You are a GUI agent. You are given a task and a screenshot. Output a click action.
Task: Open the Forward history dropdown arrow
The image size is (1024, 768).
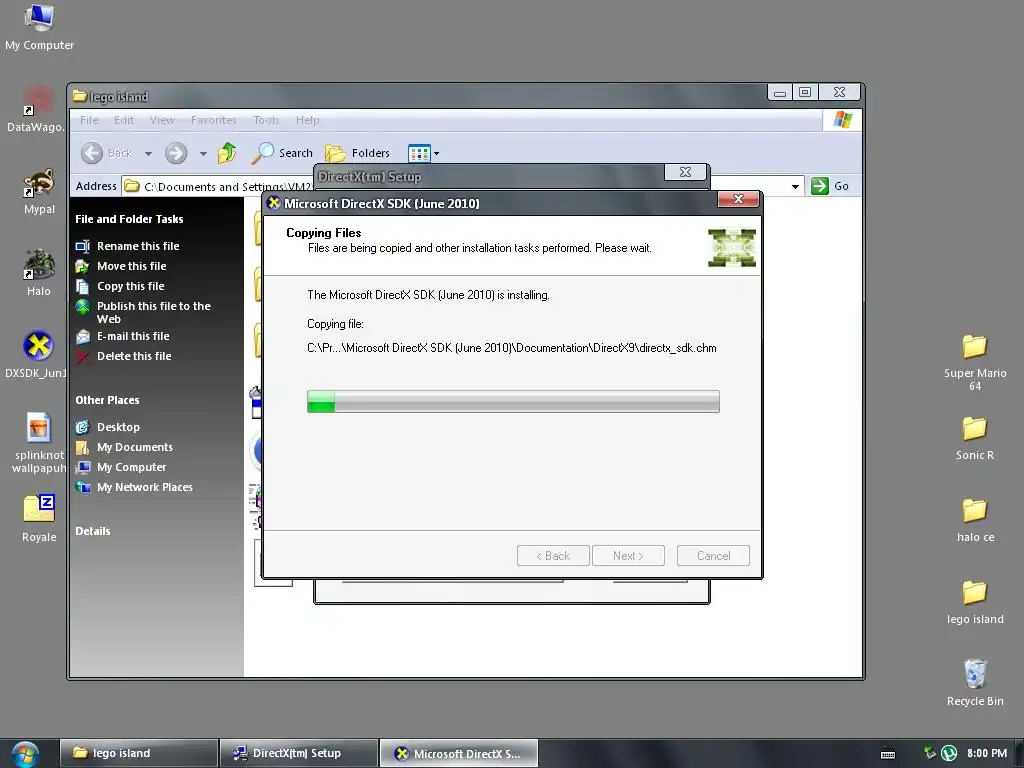203,153
